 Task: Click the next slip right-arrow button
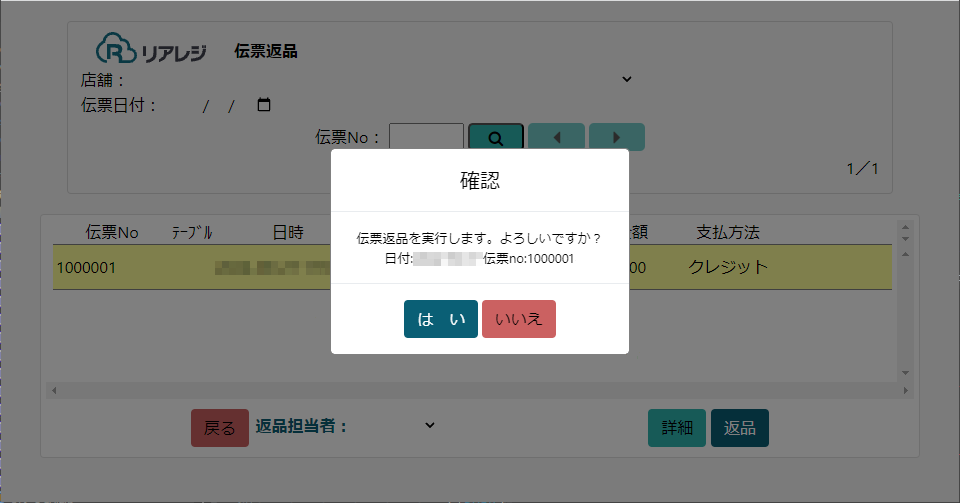point(617,138)
